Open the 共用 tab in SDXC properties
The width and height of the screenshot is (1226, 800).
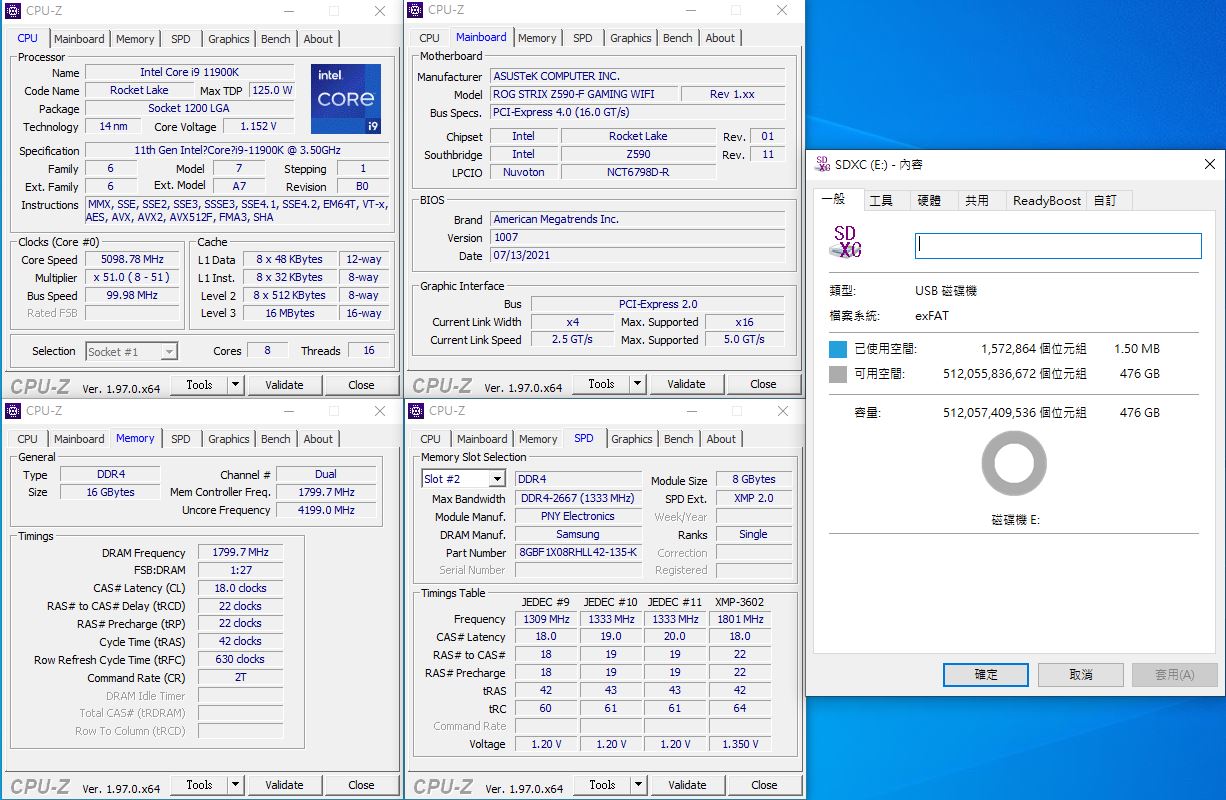[x=977, y=201]
